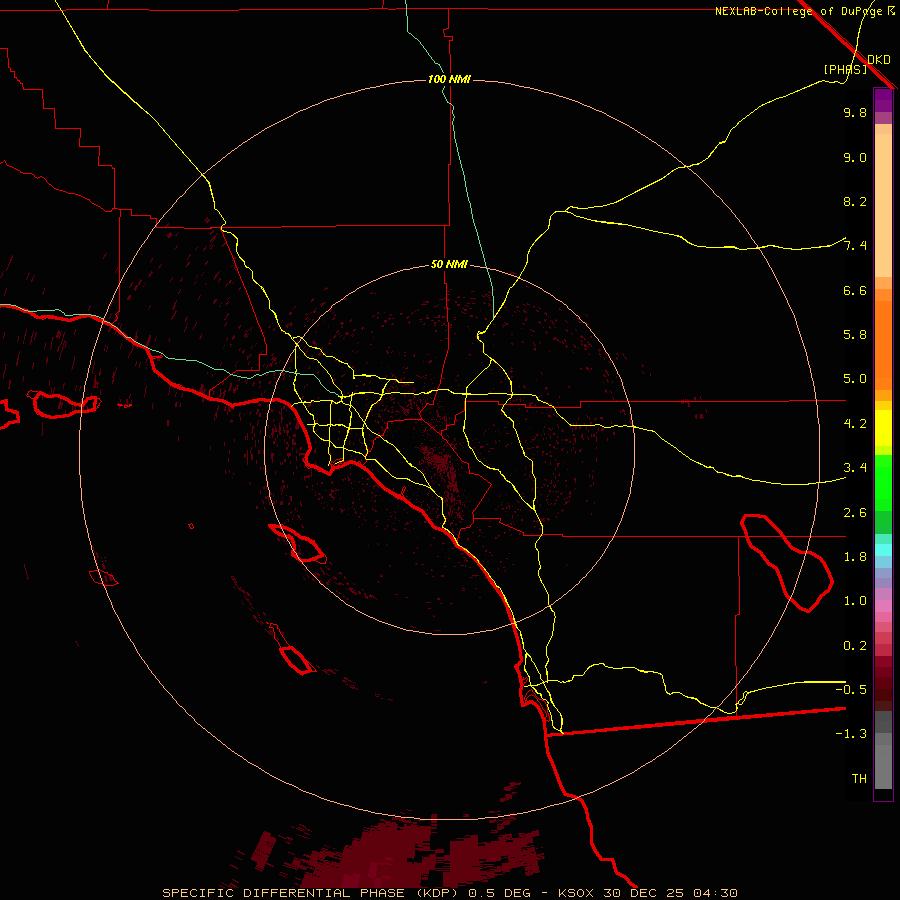
Task: Click the NEXLAB-College of DuPage credit text
Action: pos(799,11)
